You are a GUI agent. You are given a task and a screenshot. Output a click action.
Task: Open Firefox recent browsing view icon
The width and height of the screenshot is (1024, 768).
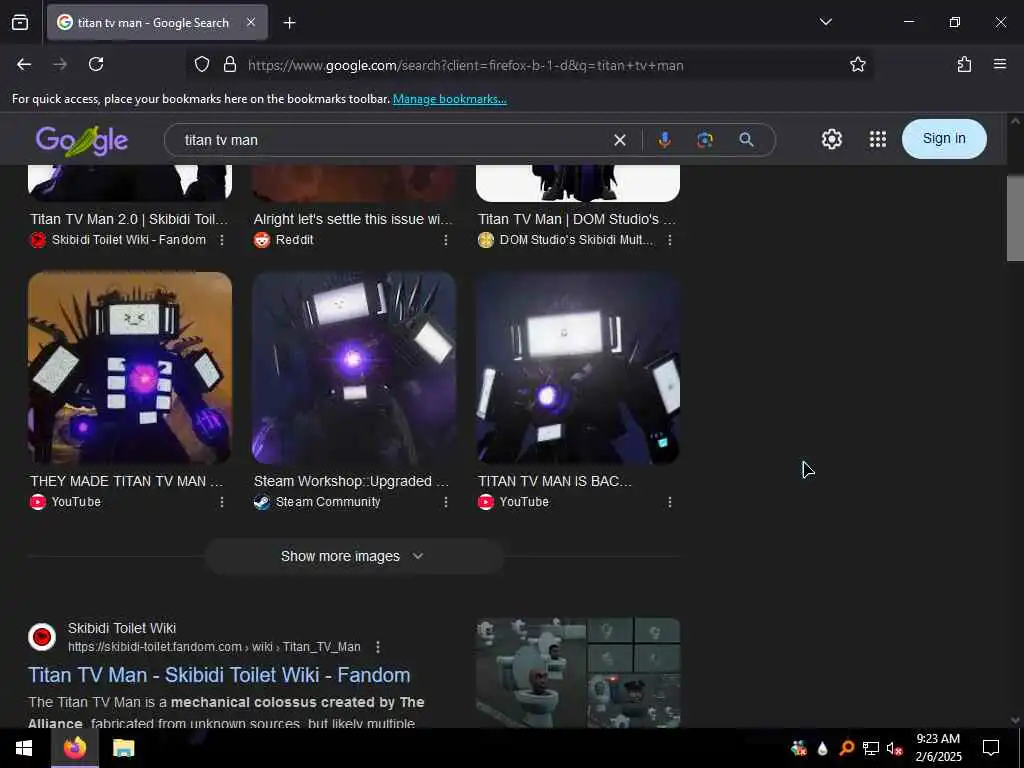pos(20,23)
